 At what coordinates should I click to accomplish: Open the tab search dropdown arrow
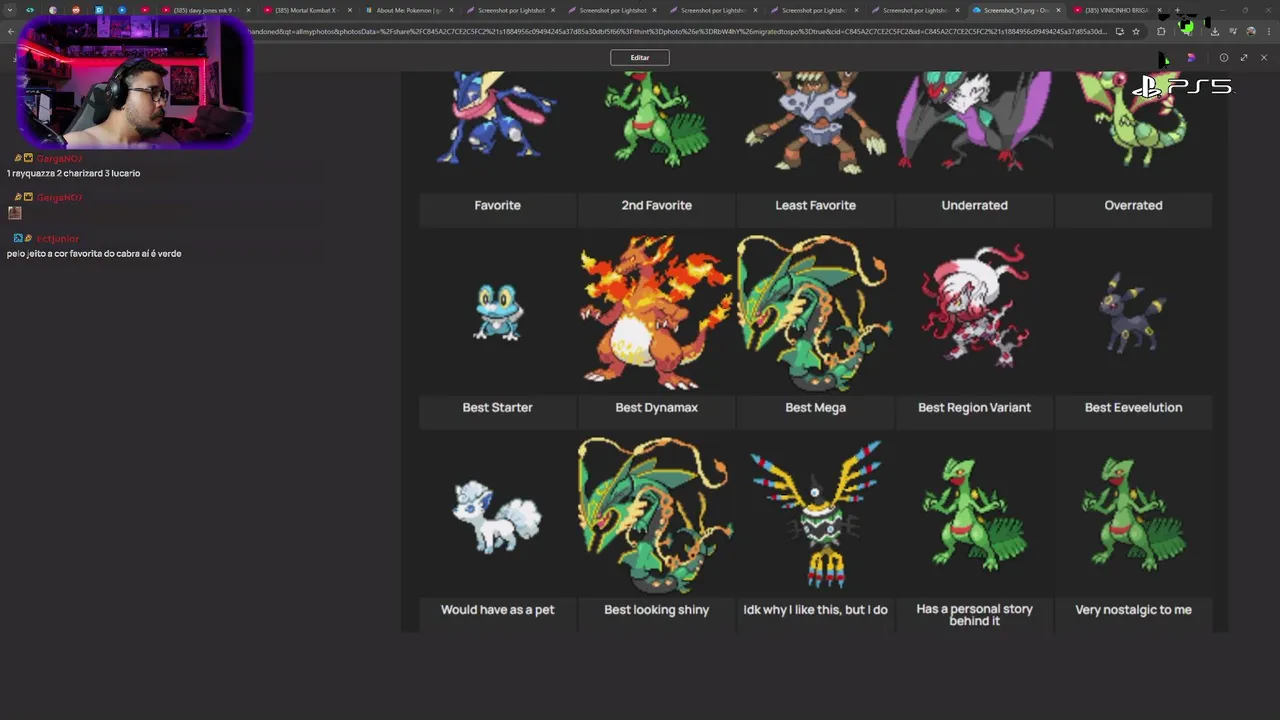coord(10,10)
